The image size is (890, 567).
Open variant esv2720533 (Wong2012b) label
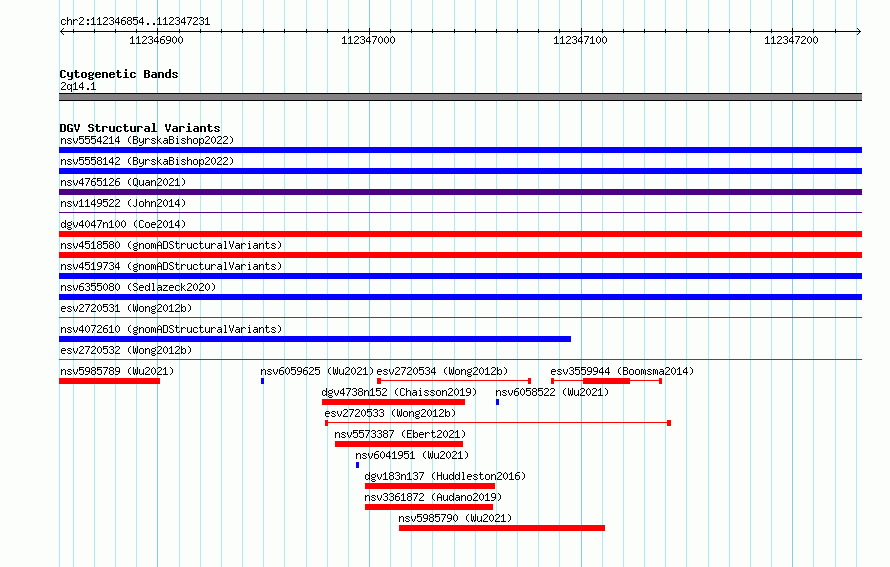(390, 413)
